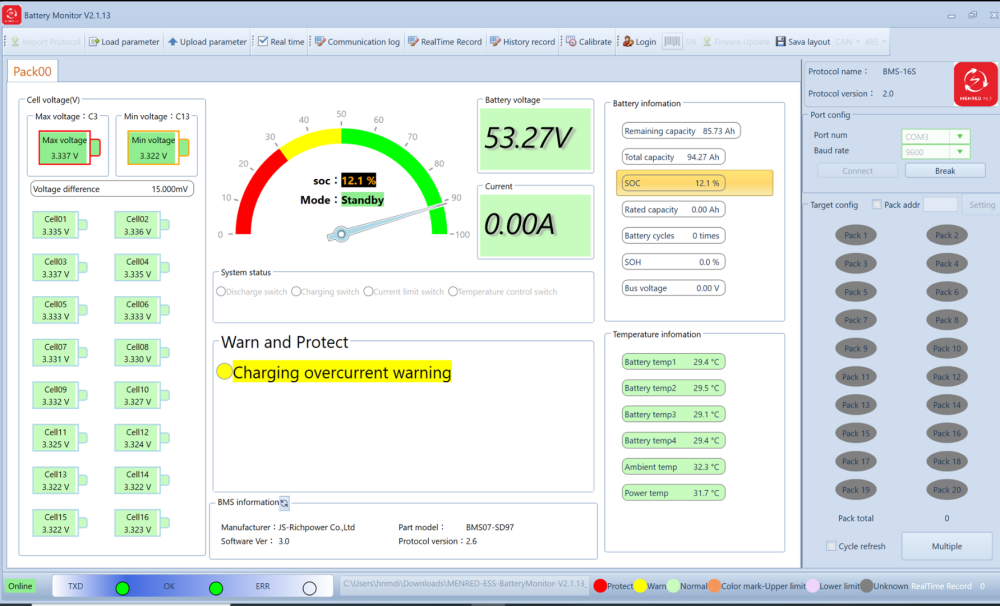1000x606 pixels.
Task: Click the Connect button
Action: [857, 171]
